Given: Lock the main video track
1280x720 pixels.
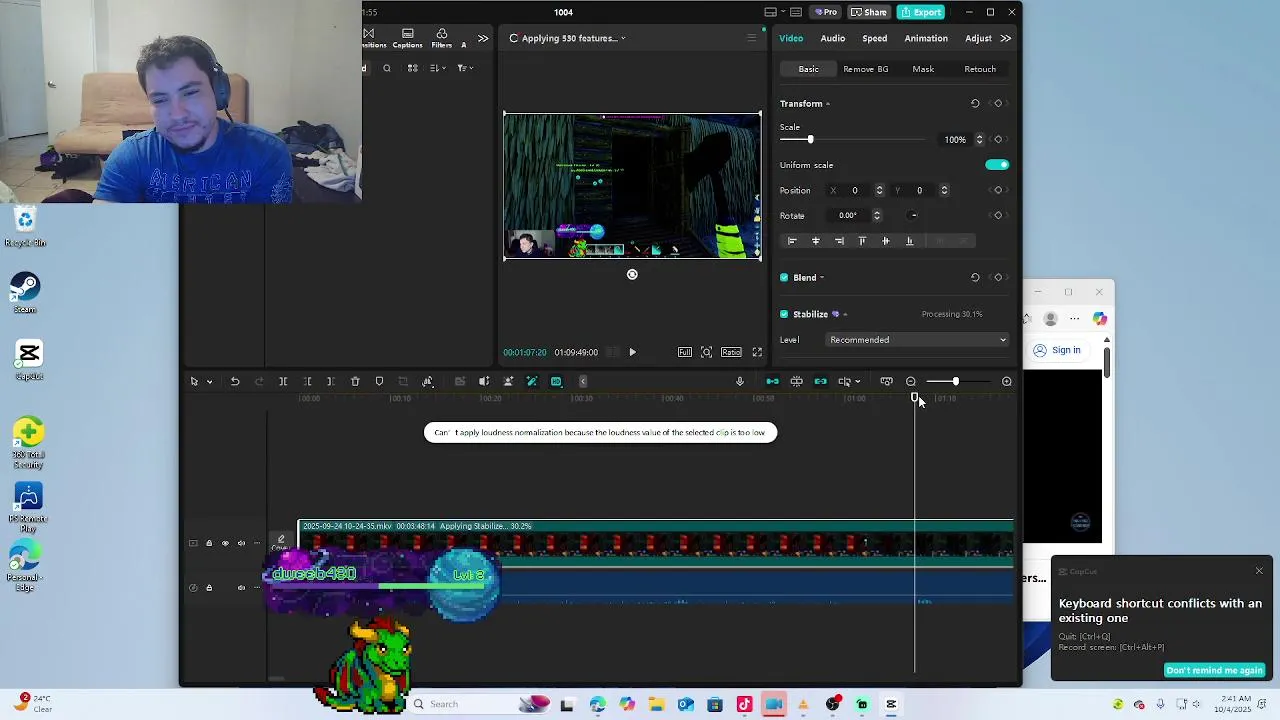Looking at the screenshot, I should tap(209, 543).
